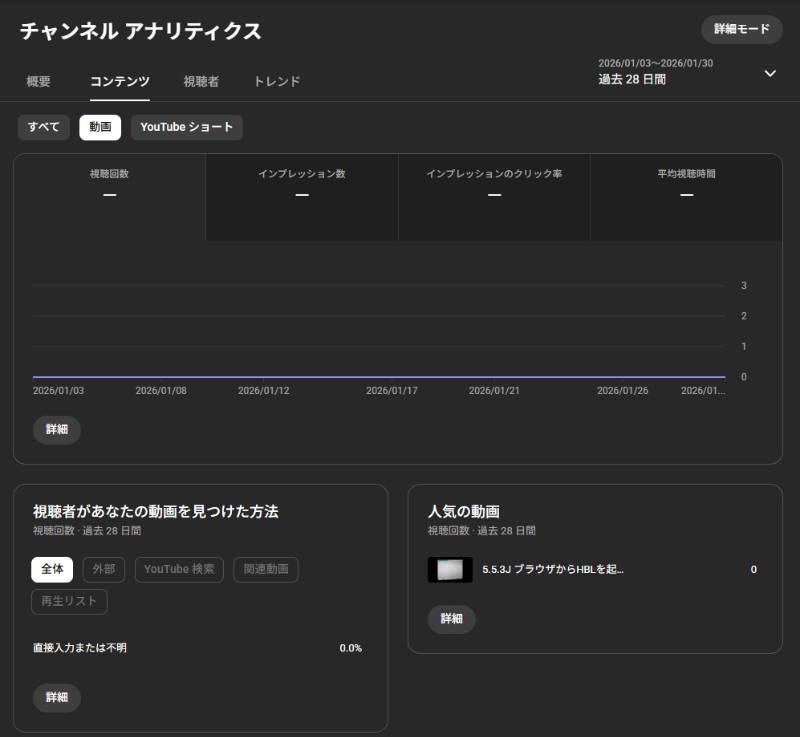800x737 pixels.
Task: Open 詳細 in the traffic sources card
Action: (57, 697)
